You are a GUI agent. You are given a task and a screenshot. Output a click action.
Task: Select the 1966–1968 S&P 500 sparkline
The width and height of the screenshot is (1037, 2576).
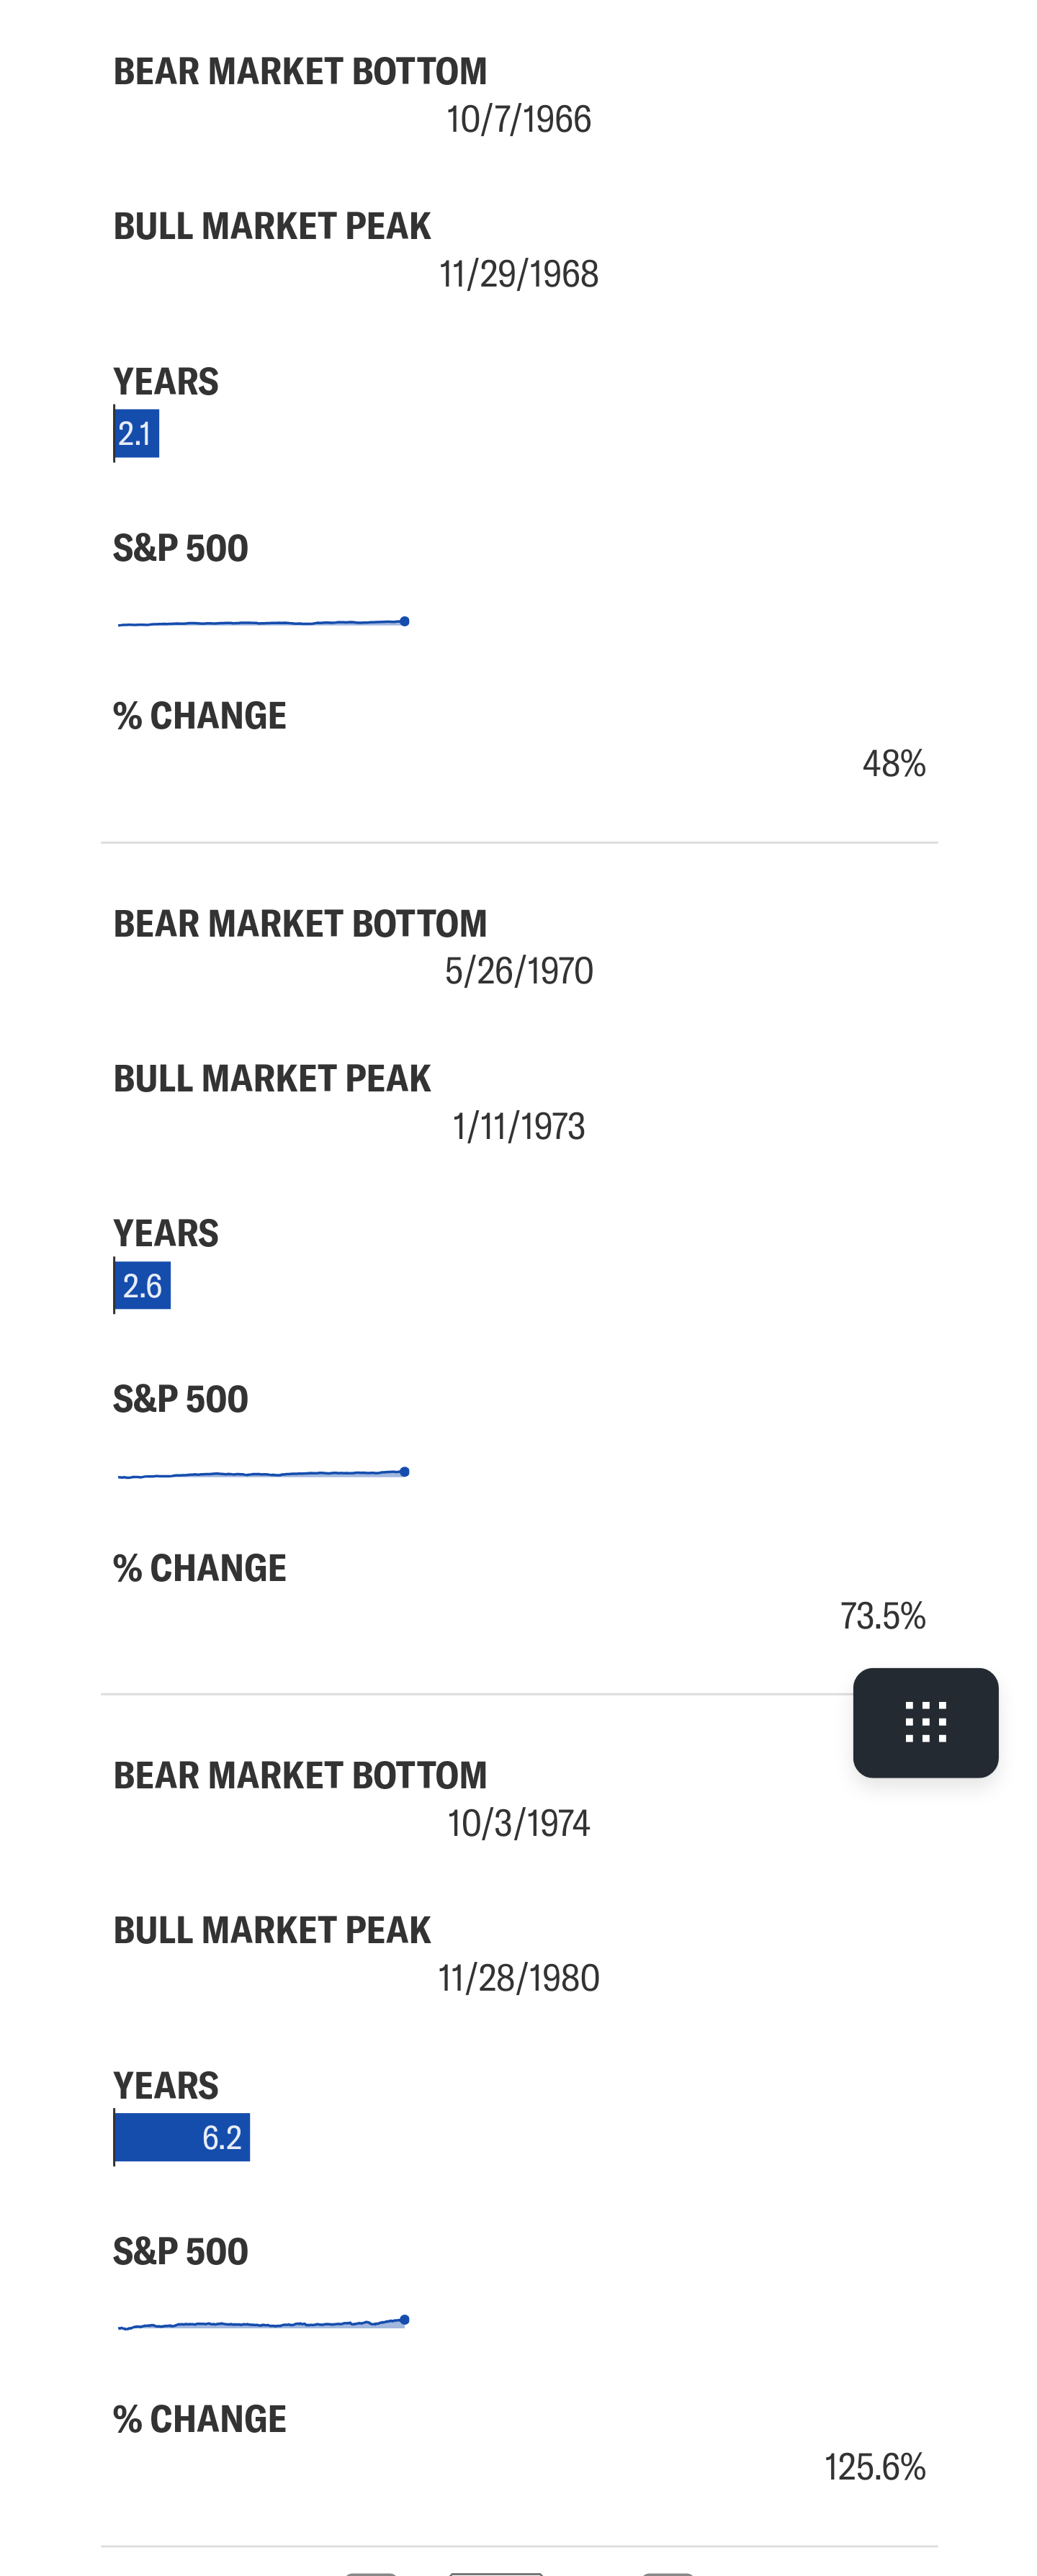click(263, 623)
